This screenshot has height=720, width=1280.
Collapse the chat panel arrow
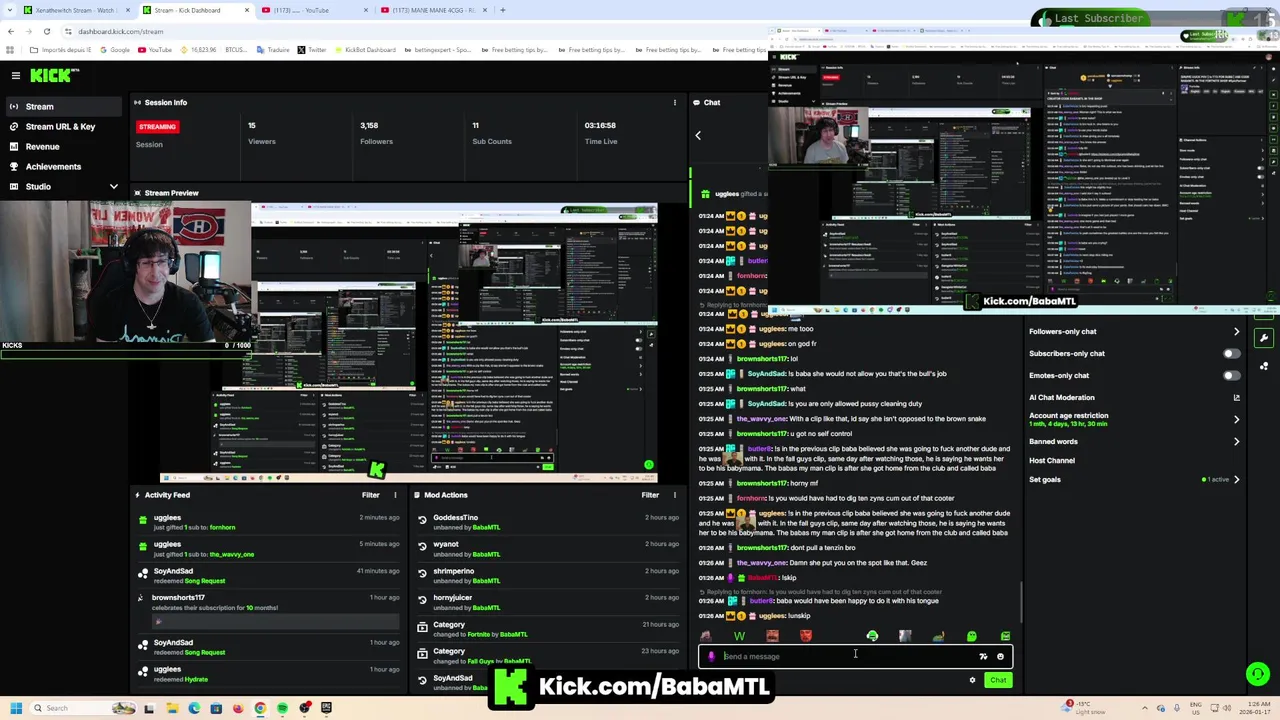[698, 135]
